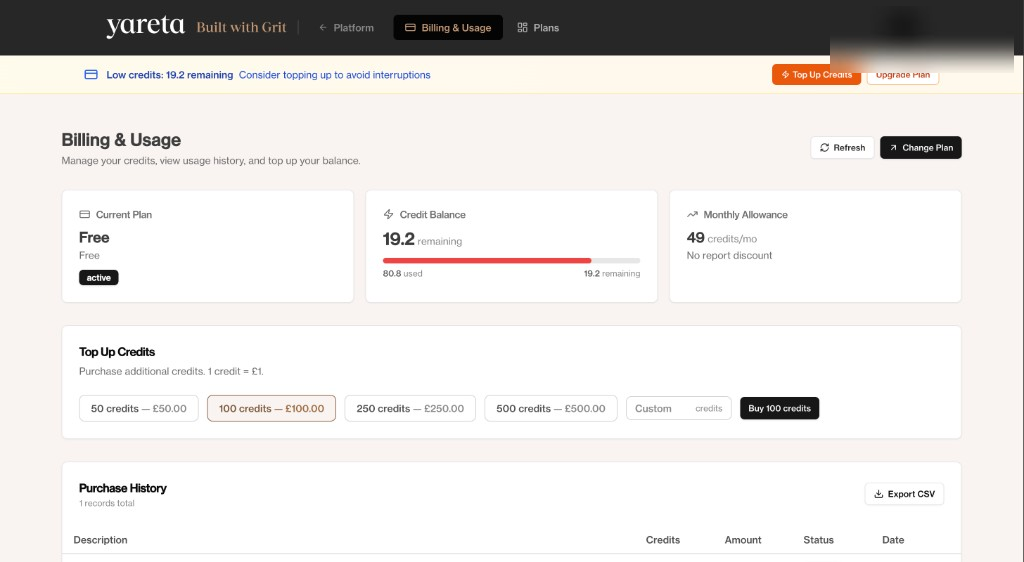Image resolution: width=1024 pixels, height=562 pixels.
Task: Click the Buy 100 credits button
Action: click(779, 409)
